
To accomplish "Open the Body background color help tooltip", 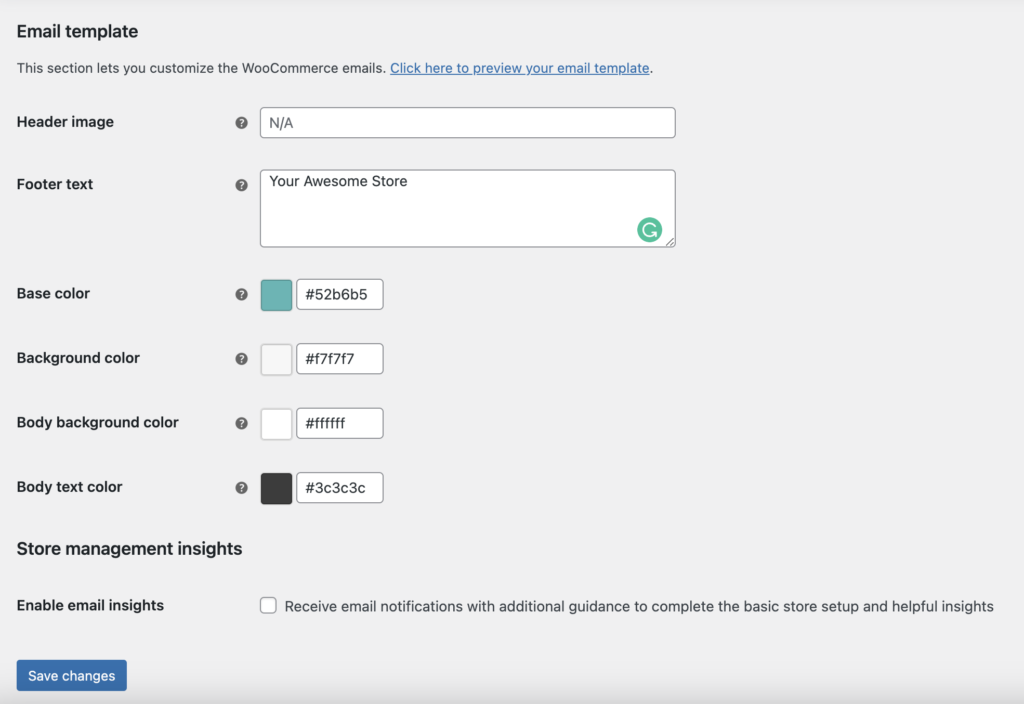I will [241, 422].
